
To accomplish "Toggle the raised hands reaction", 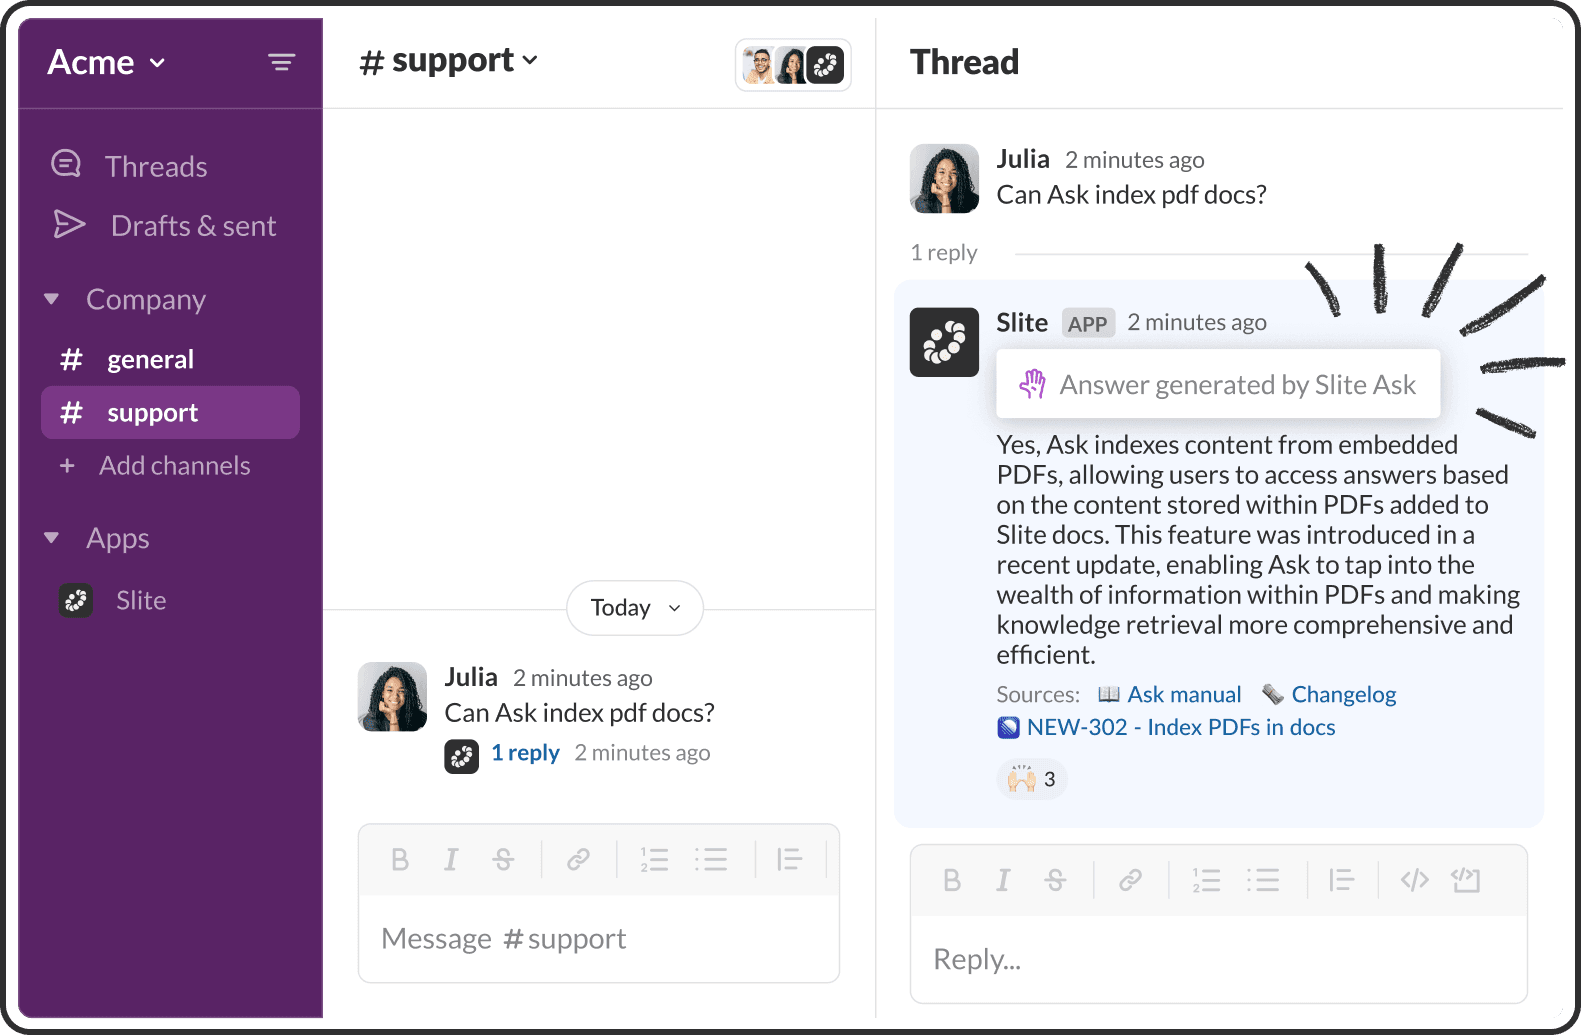I will 1032,779.
